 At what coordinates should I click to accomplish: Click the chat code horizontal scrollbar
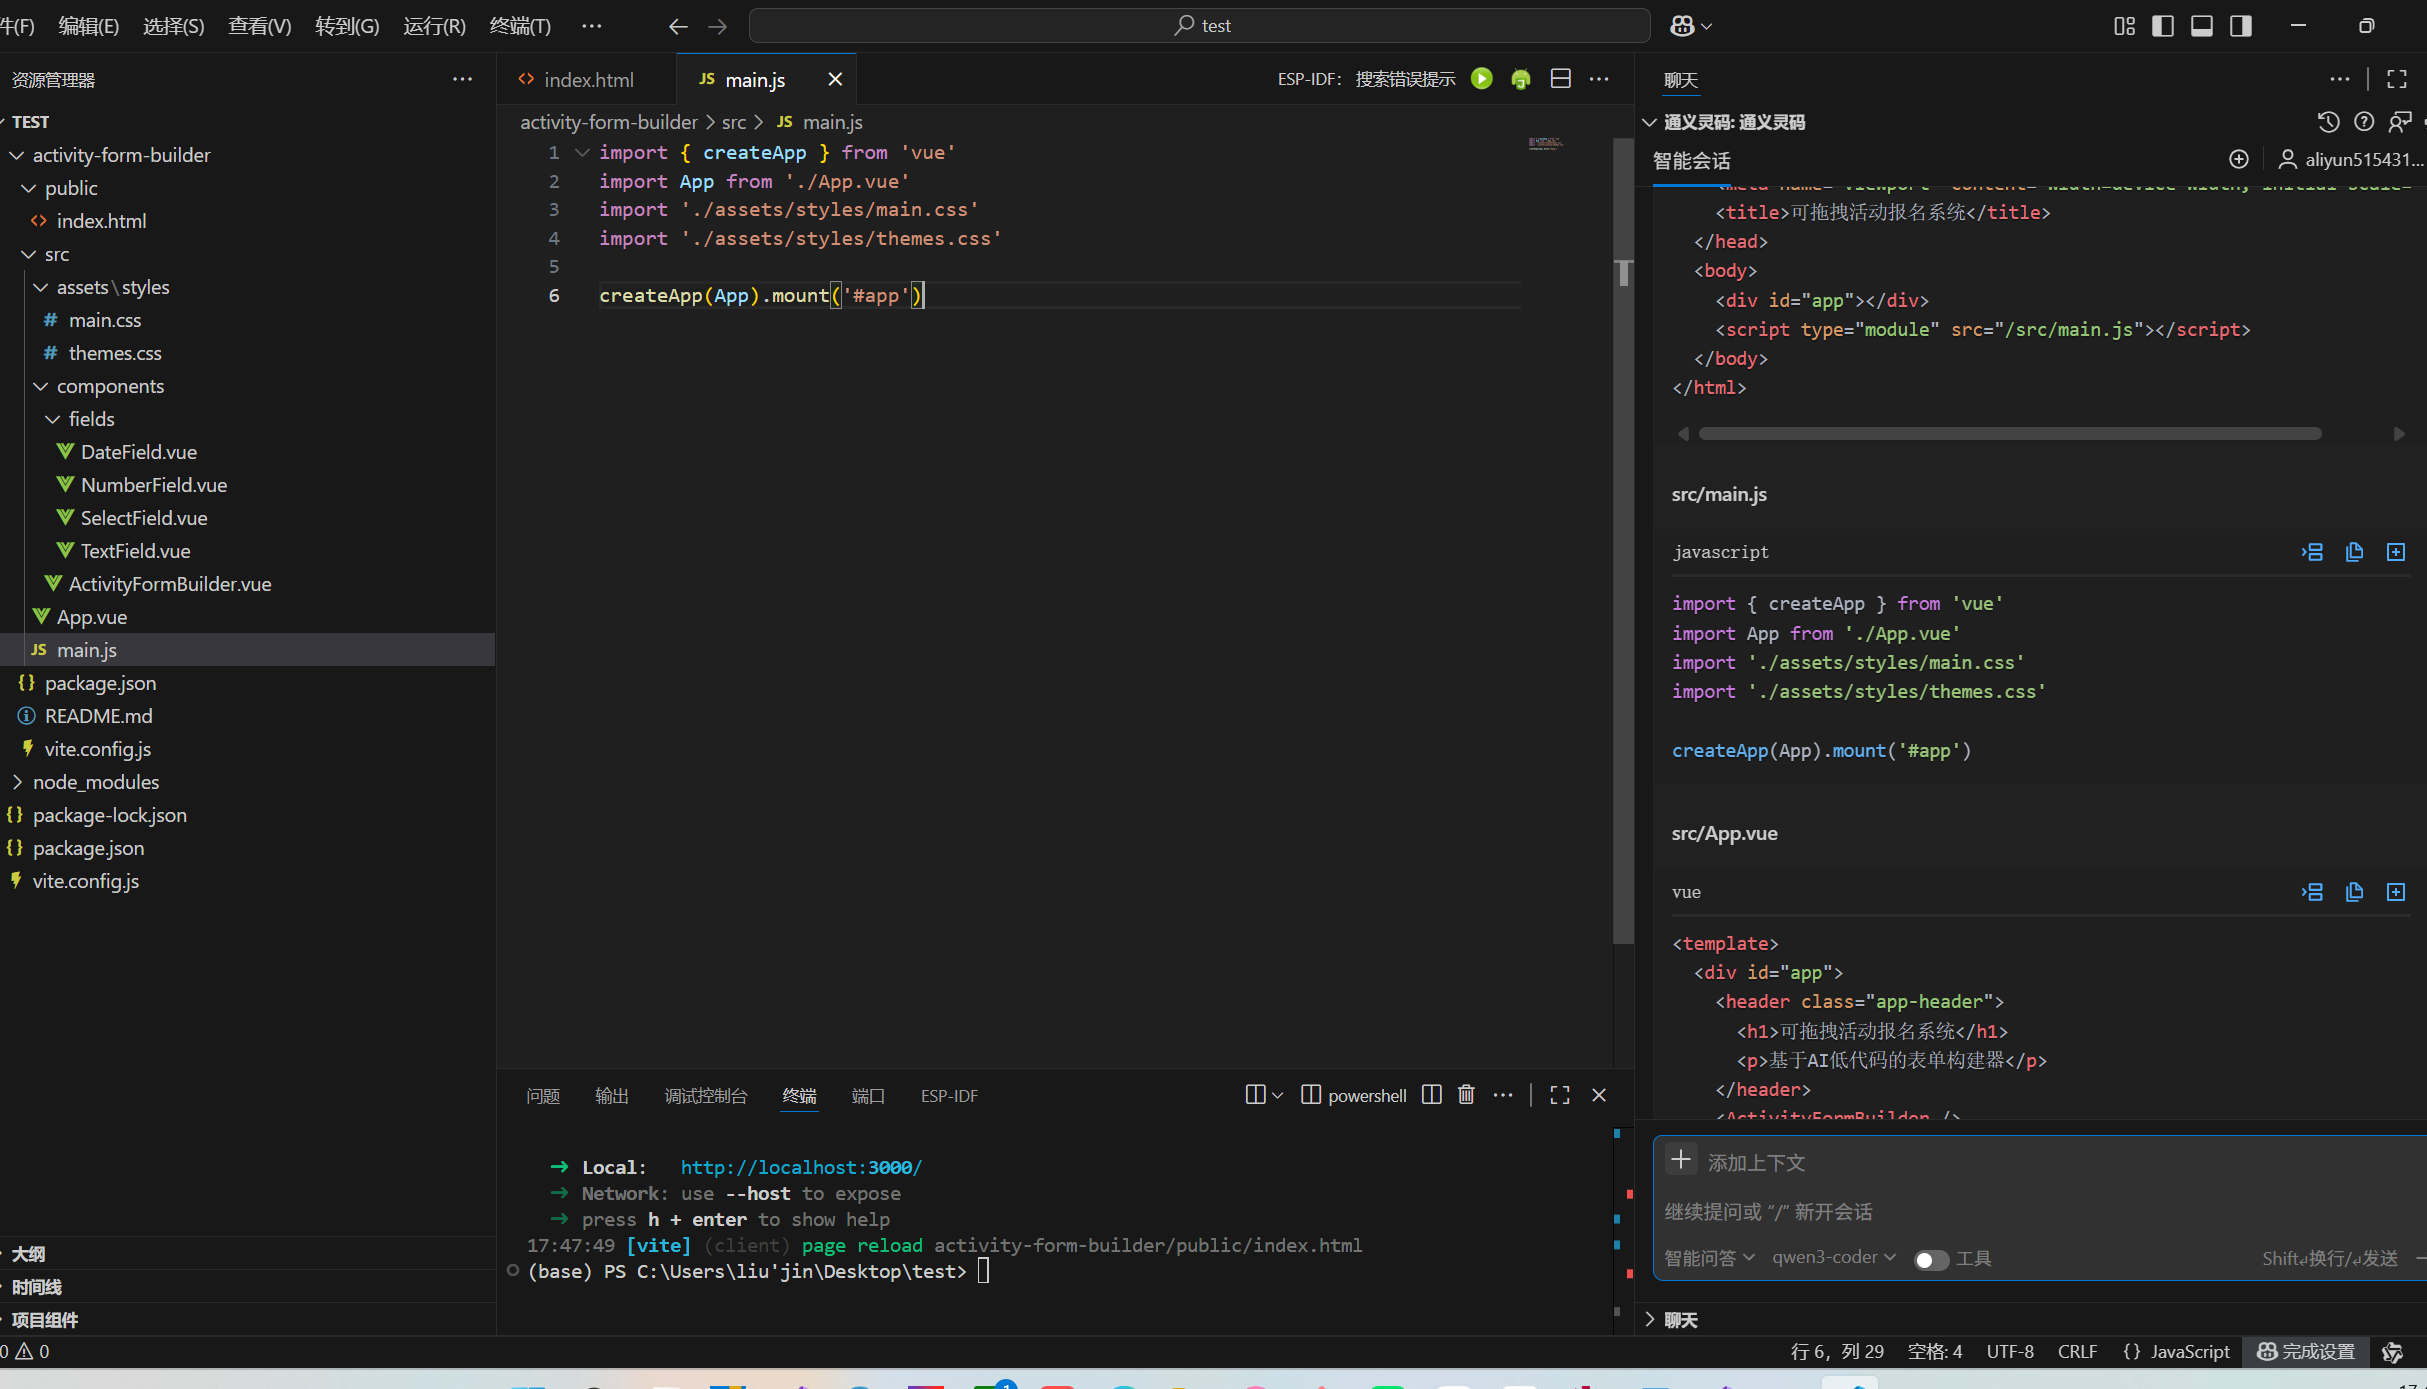pyautogui.click(x=2010, y=434)
